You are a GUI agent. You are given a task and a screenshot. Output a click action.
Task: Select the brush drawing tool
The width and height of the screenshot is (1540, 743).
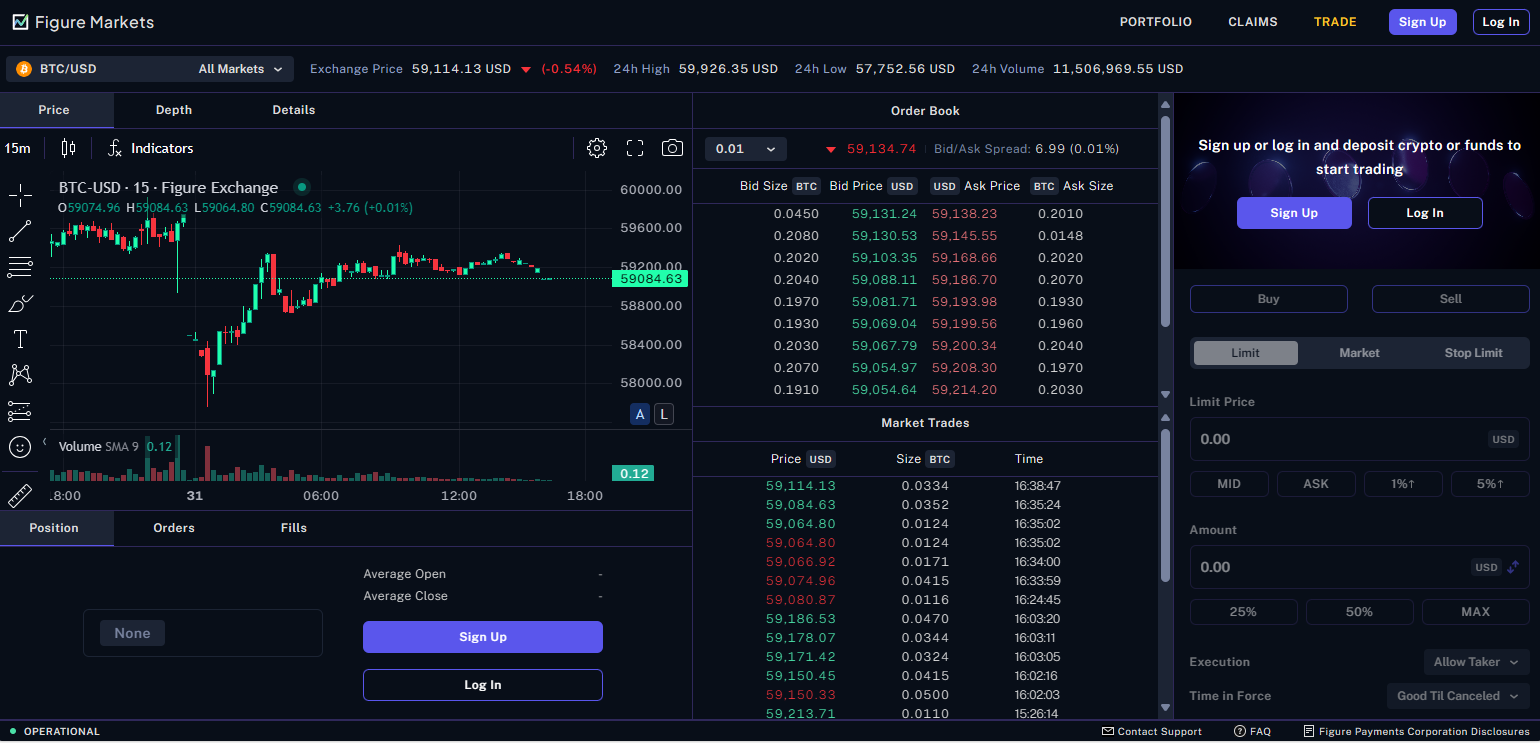coord(20,303)
